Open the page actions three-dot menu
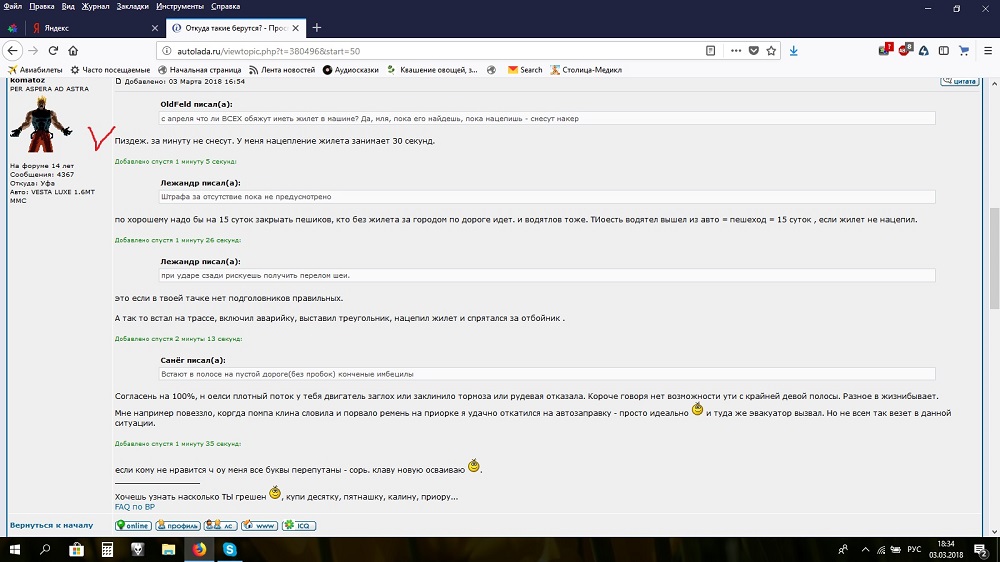 tap(736, 50)
